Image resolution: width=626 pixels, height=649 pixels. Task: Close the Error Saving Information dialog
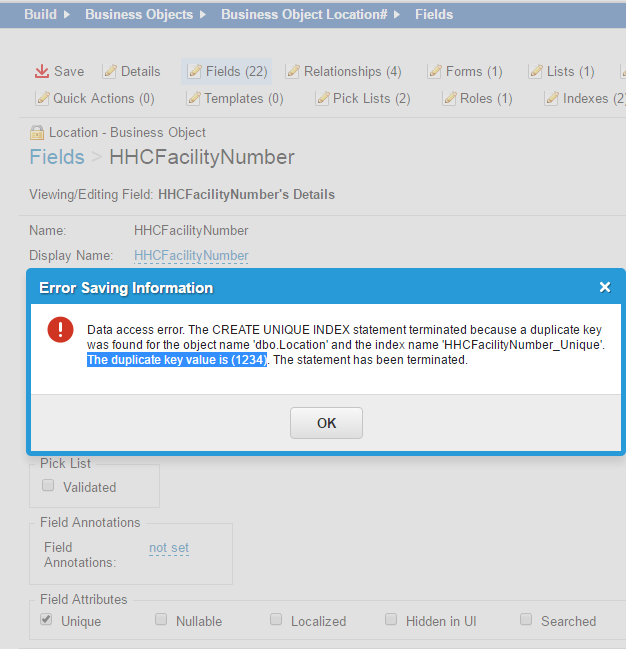point(604,287)
